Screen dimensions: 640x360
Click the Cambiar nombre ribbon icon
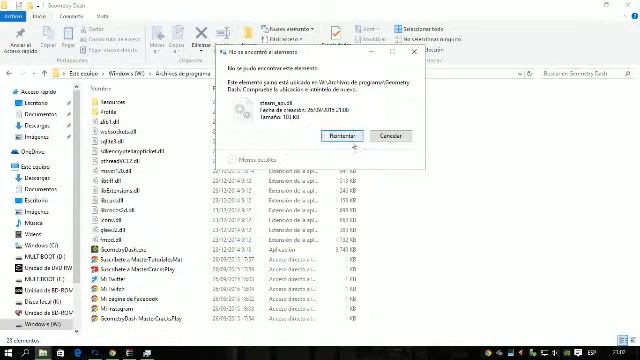click(x=223, y=33)
